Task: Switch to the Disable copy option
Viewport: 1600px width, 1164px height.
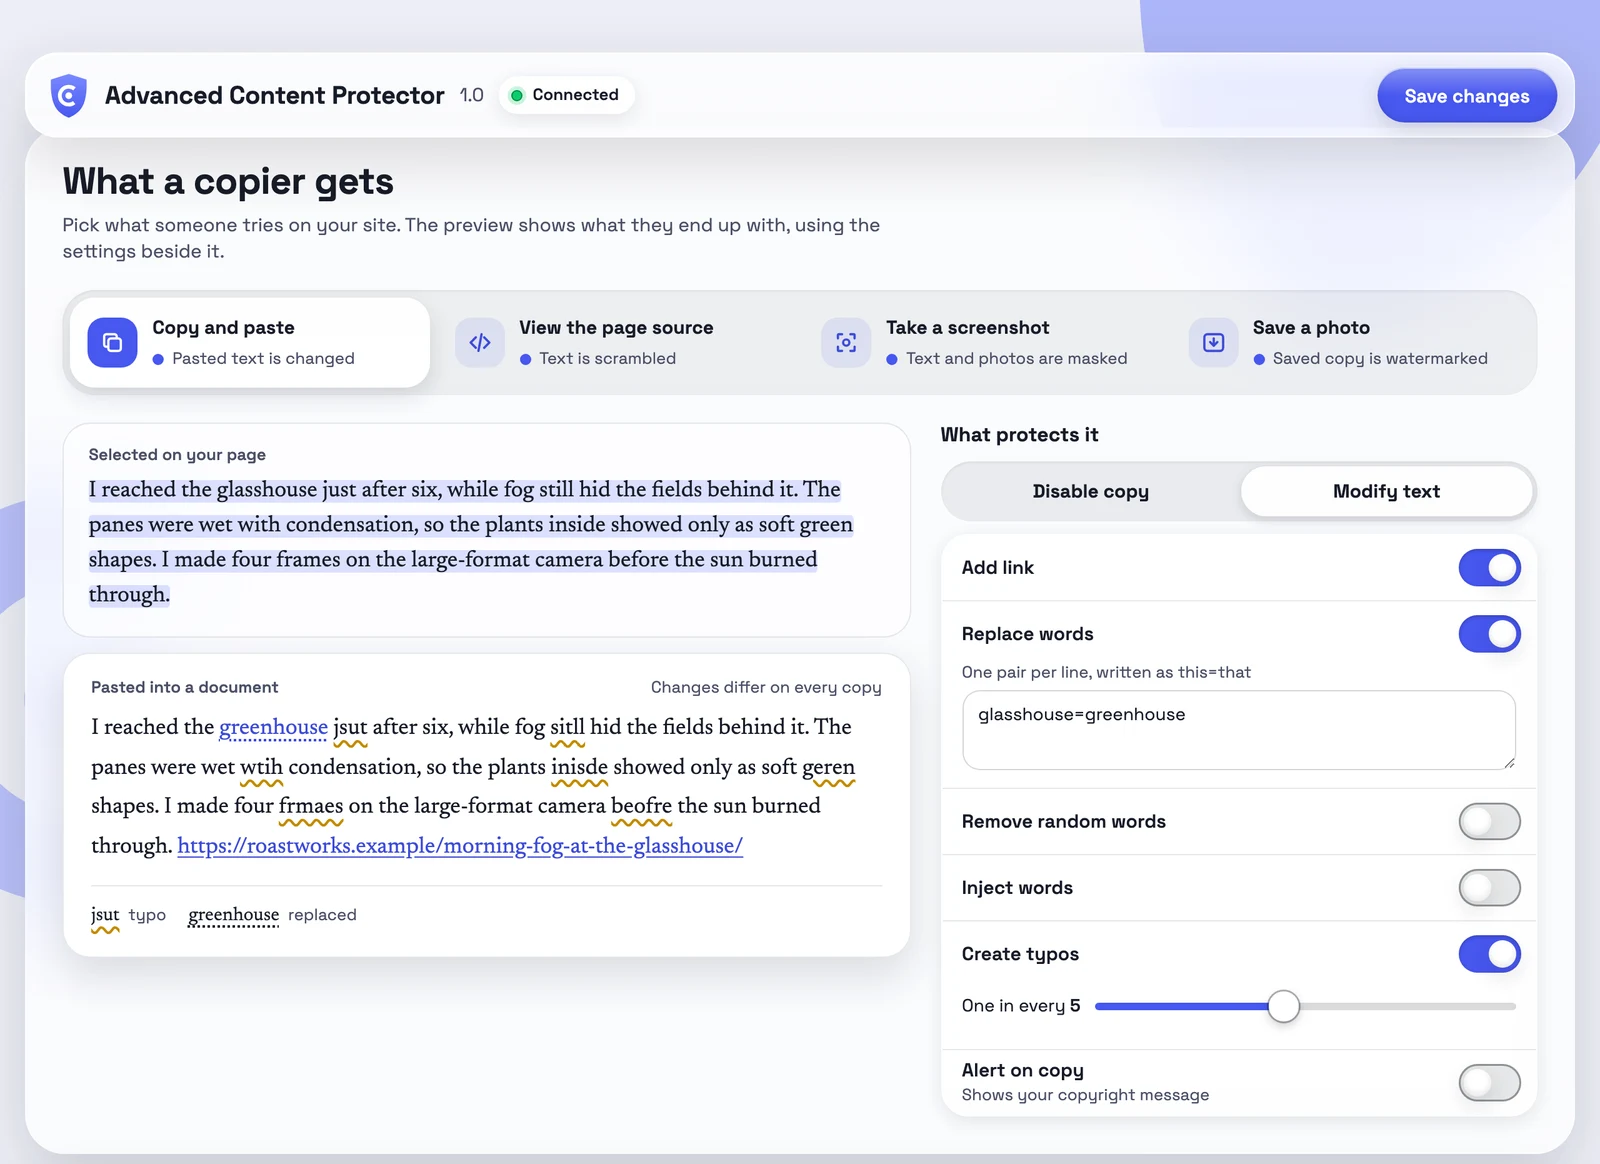Action: (1090, 491)
